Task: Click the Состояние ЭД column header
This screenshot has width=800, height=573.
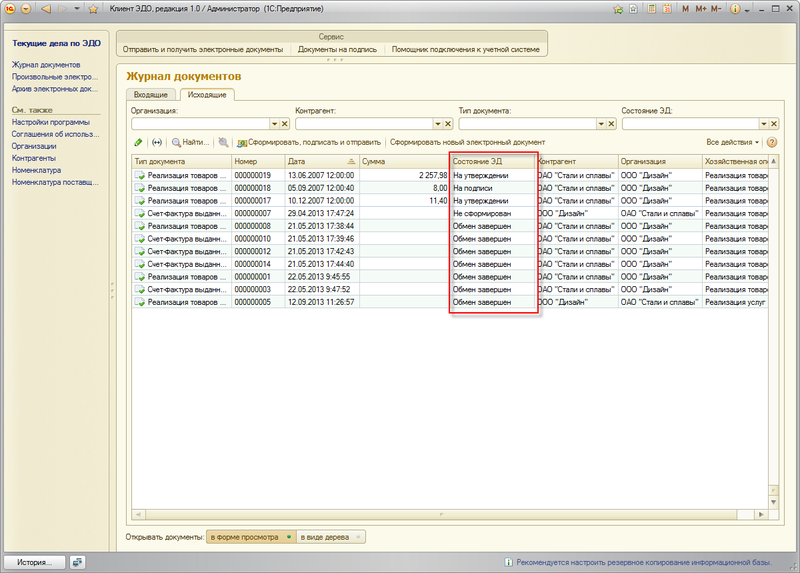Action: click(493, 161)
